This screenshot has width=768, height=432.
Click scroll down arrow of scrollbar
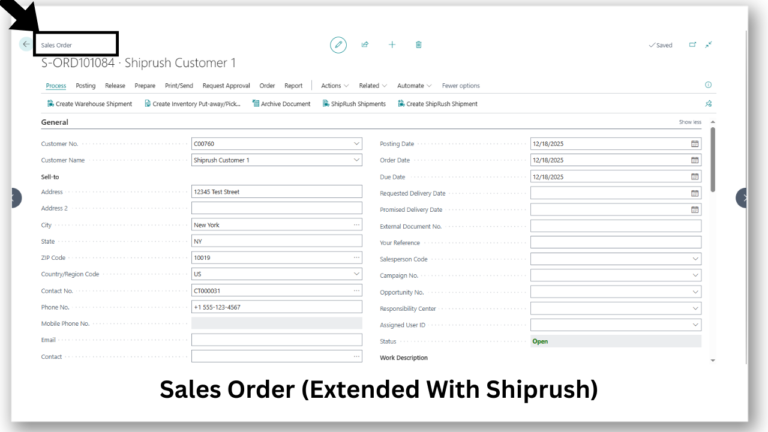[x=713, y=360]
